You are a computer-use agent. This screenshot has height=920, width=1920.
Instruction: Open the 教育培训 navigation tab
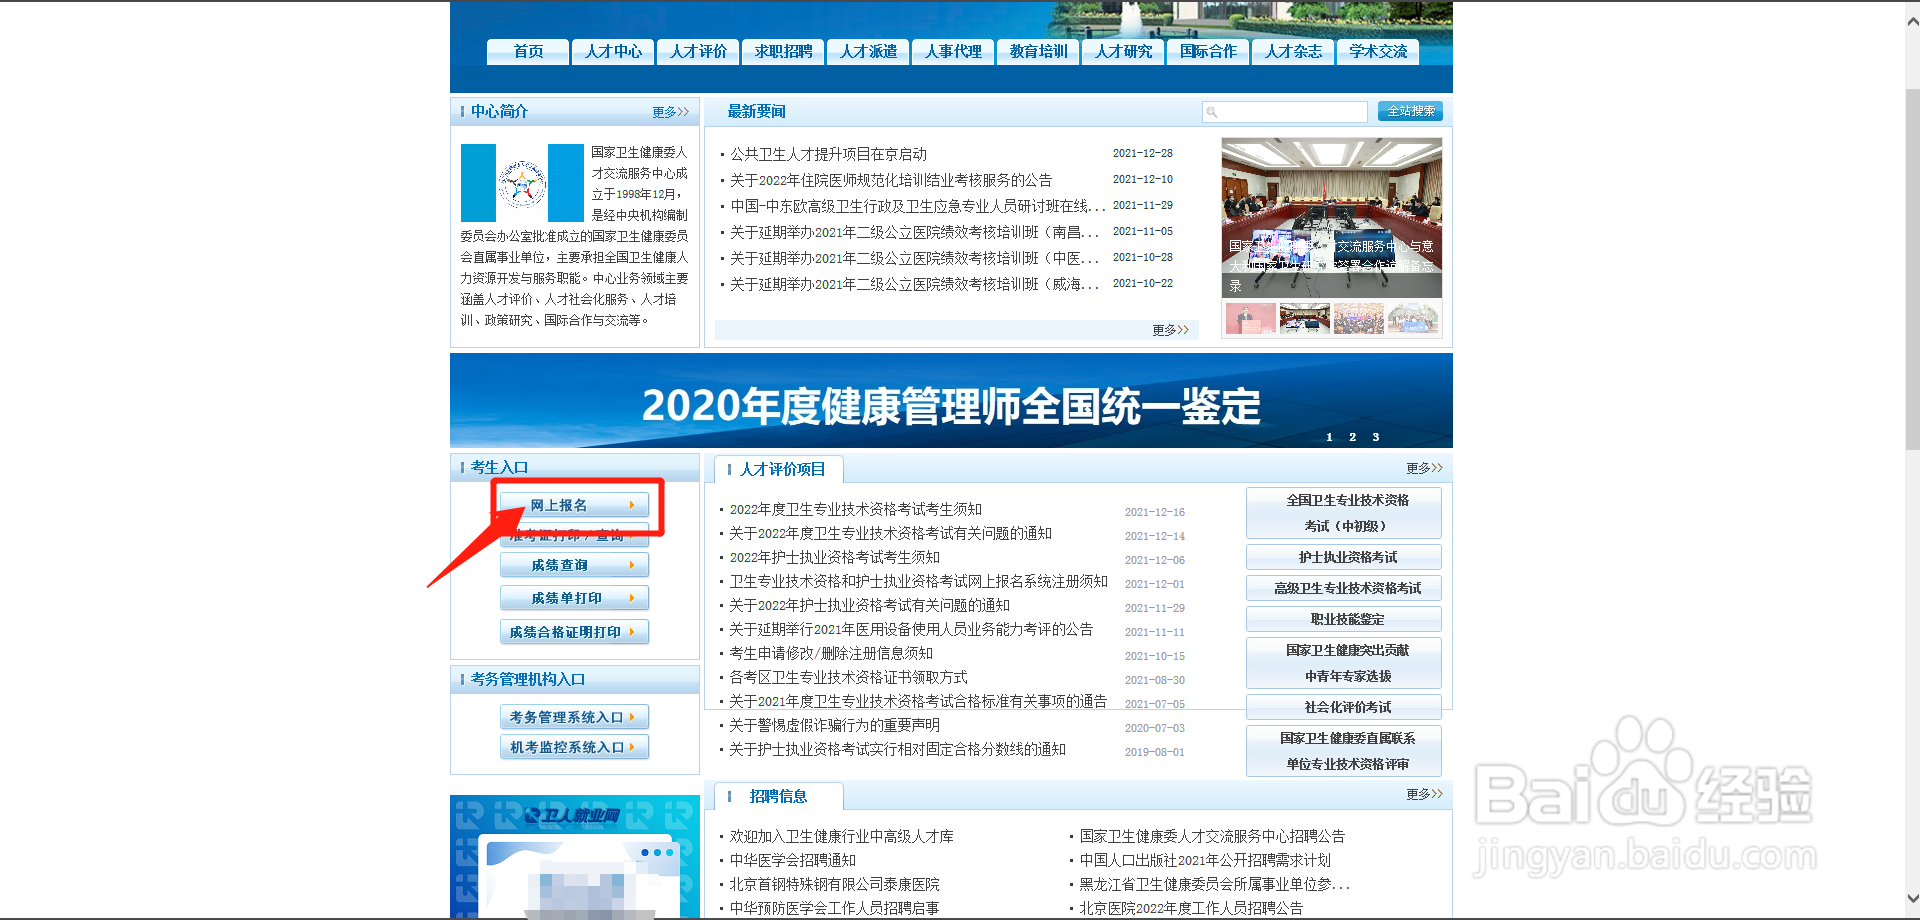[1038, 51]
